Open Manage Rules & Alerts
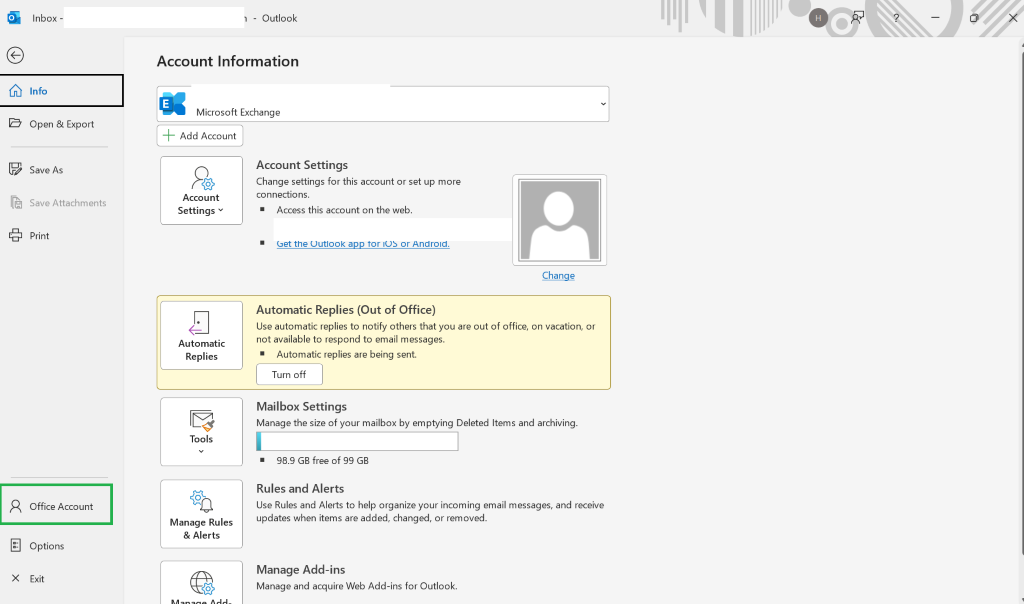The height and width of the screenshot is (604, 1024). (x=201, y=514)
